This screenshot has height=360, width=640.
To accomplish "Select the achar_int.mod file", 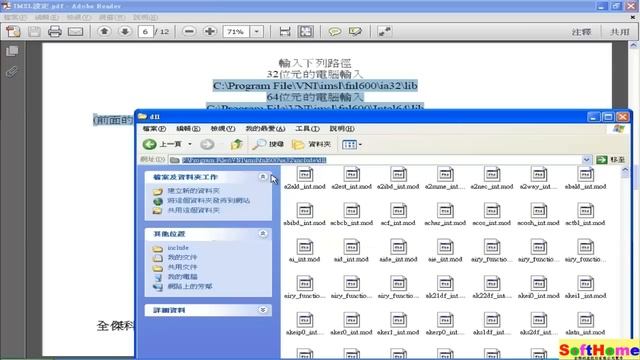I will pos(445,215).
